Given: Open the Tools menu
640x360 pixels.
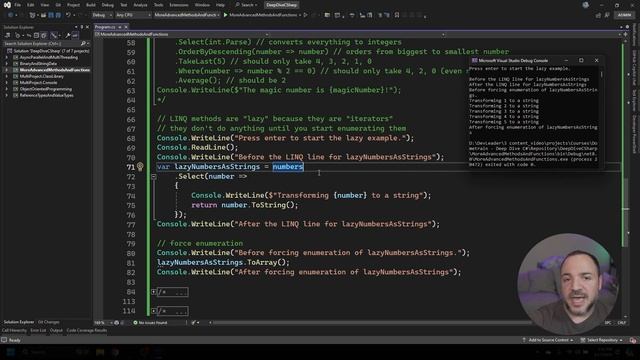Looking at the screenshot, I should [158, 5].
